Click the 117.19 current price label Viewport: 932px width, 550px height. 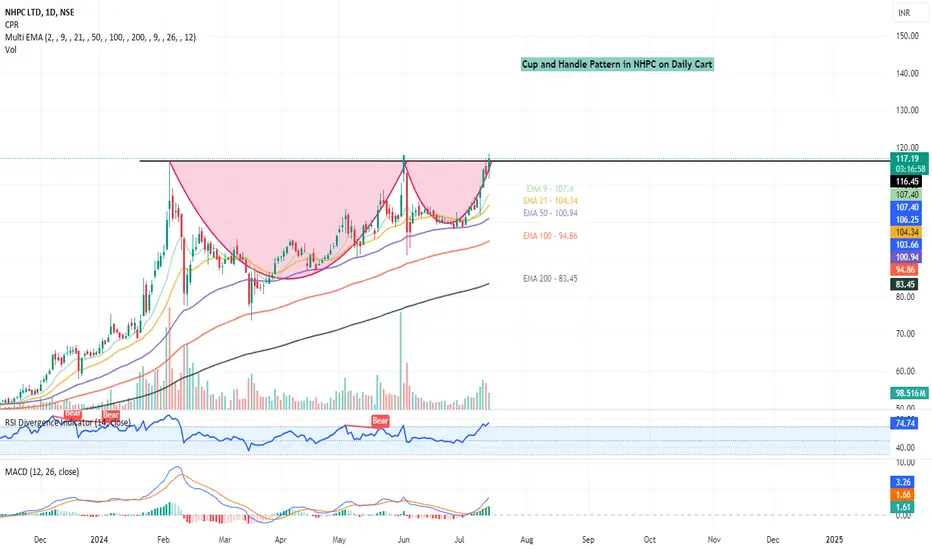(908, 158)
